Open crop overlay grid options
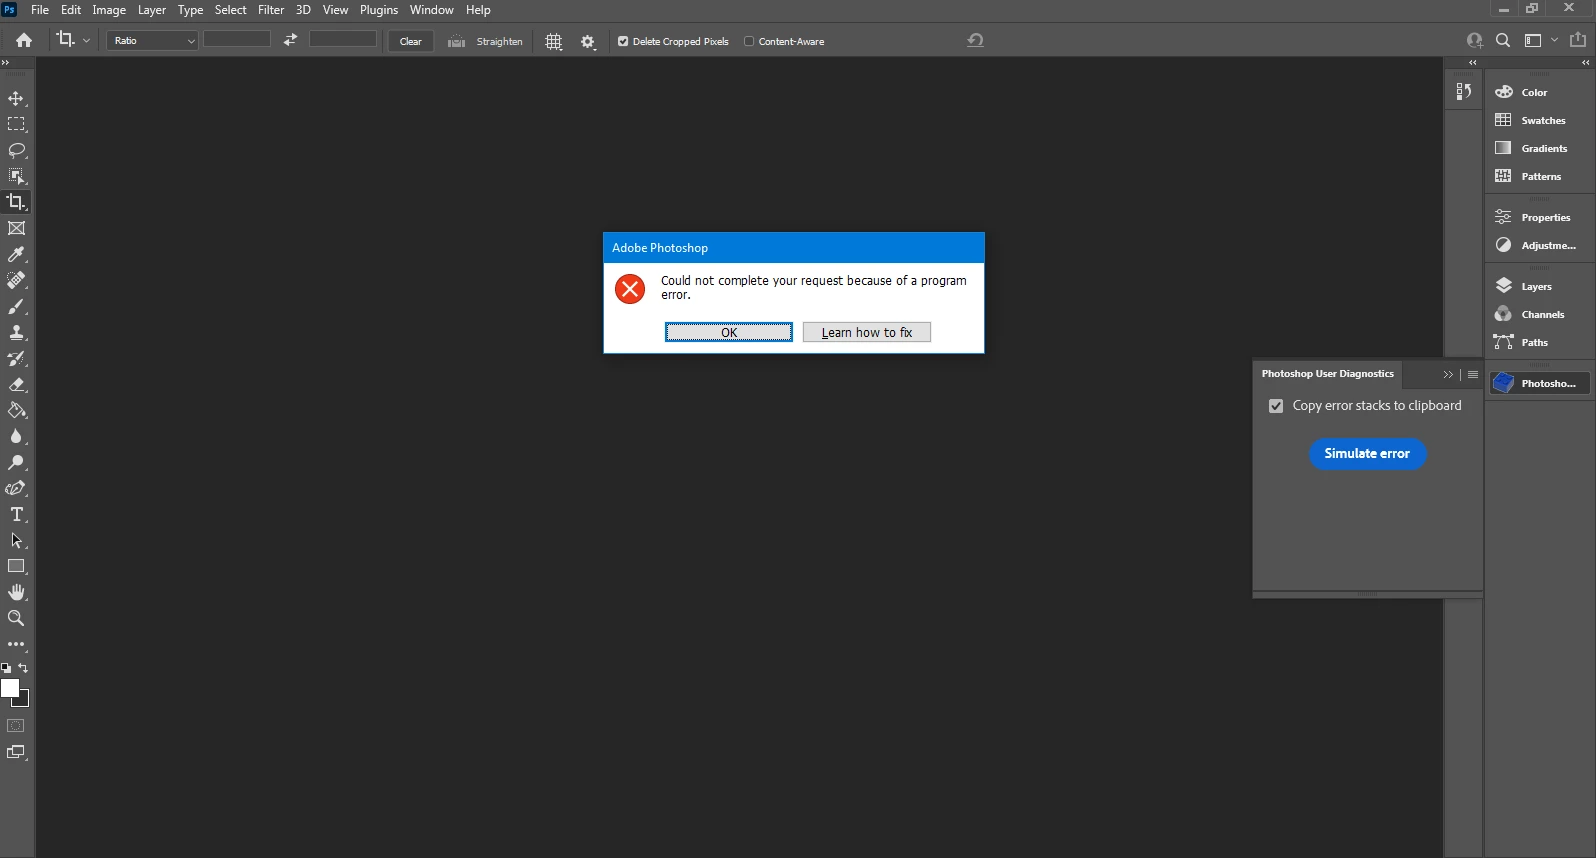Image resolution: width=1596 pixels, height=858 pixels. coord(554,41)
